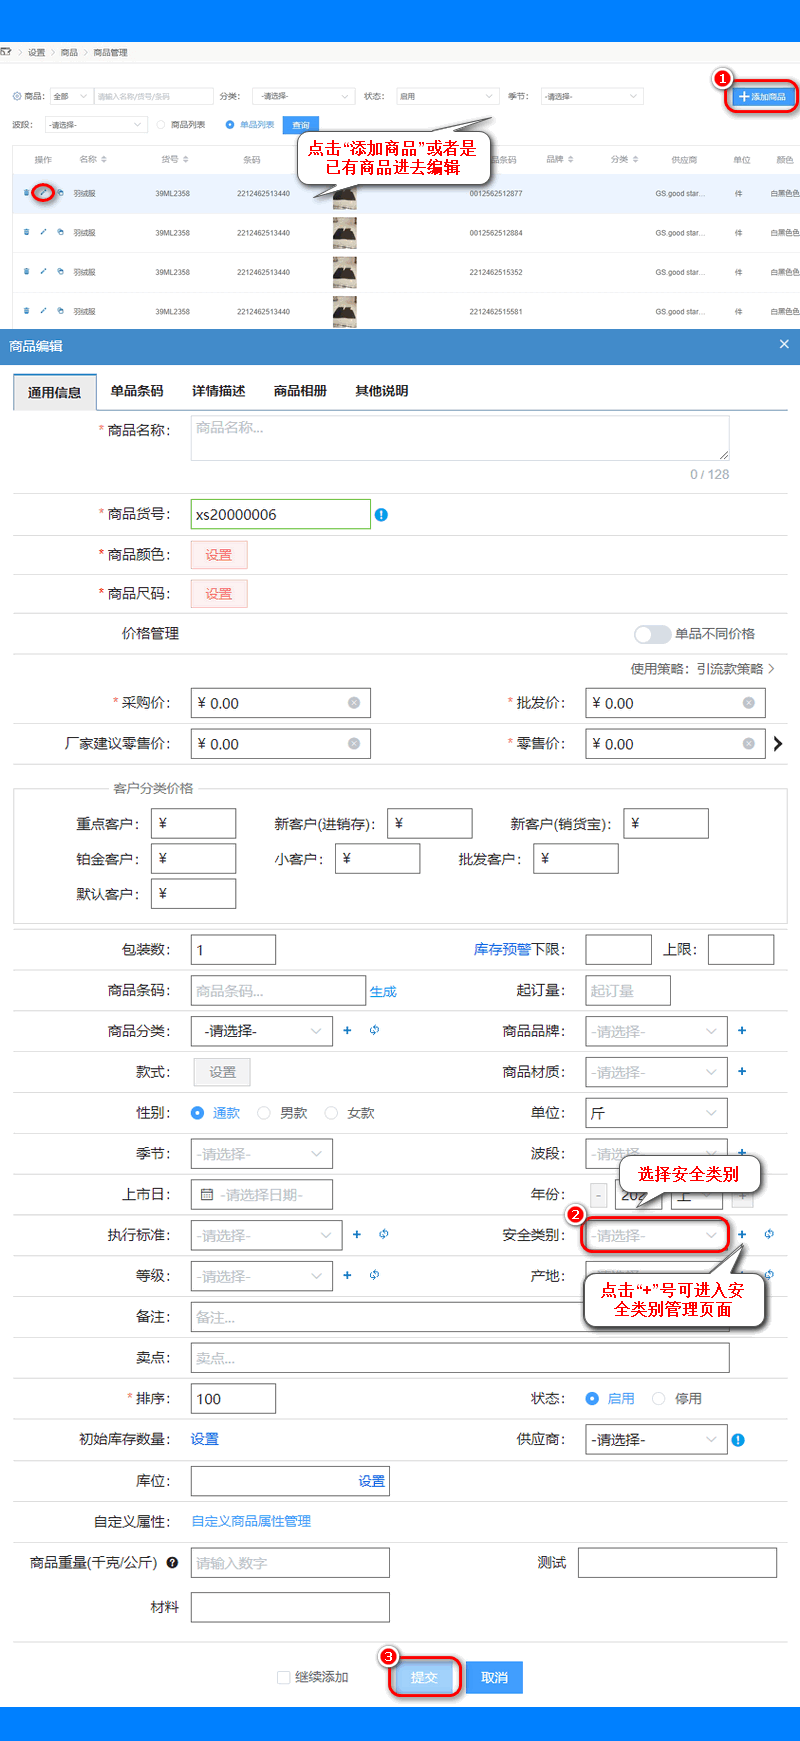Delete the product with barcode 2212462515352
The width and height of the screenshot is (800, 1741).
pos(26,271)
